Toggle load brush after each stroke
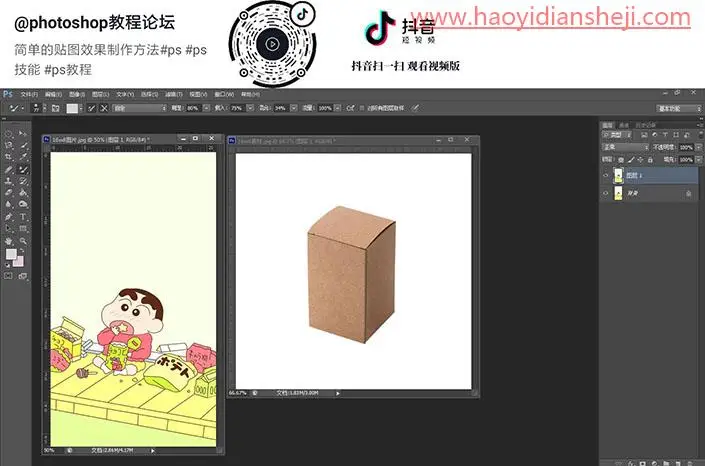Screen dimensions: 705x466 (91, 108)
